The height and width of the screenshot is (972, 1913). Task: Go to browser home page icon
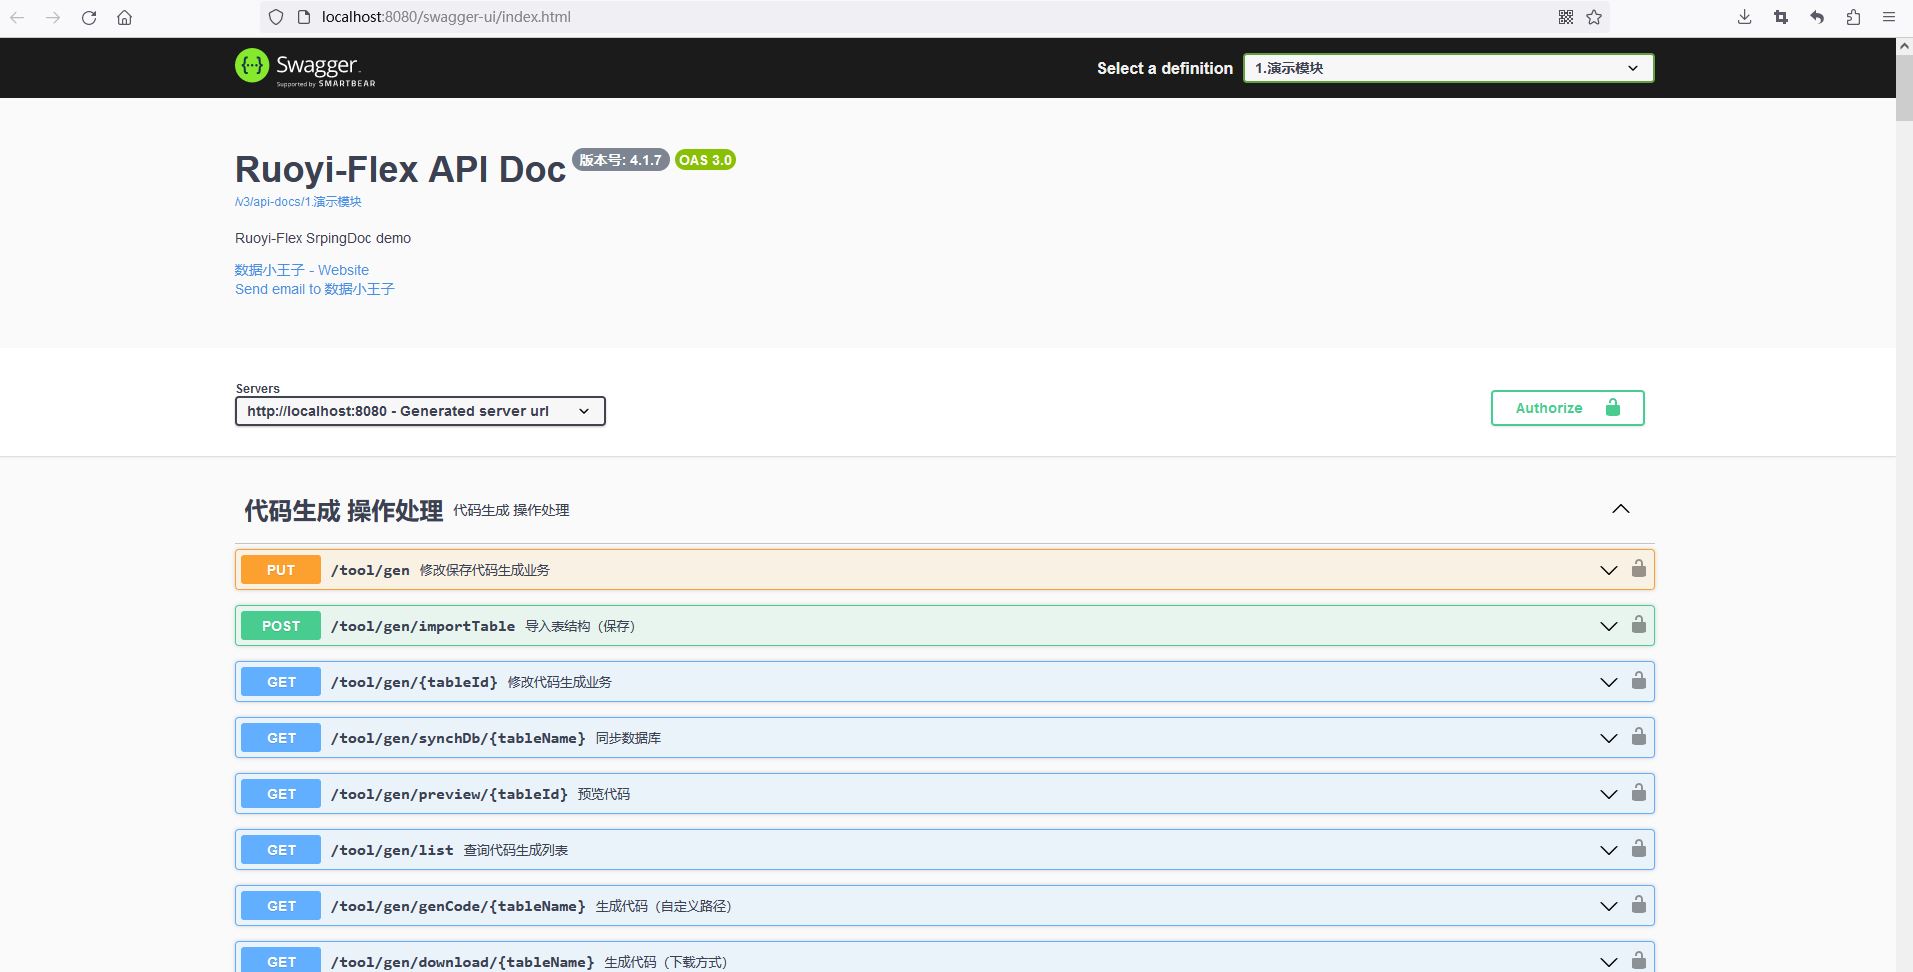[x=125, y=17]
